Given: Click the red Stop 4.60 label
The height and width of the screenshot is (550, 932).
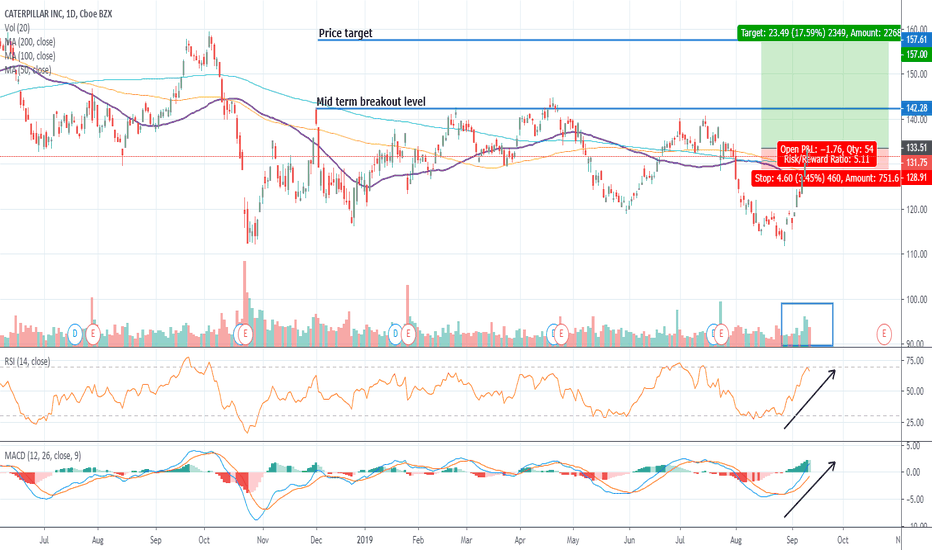Looking at the screenshot, I should (826, 178).
